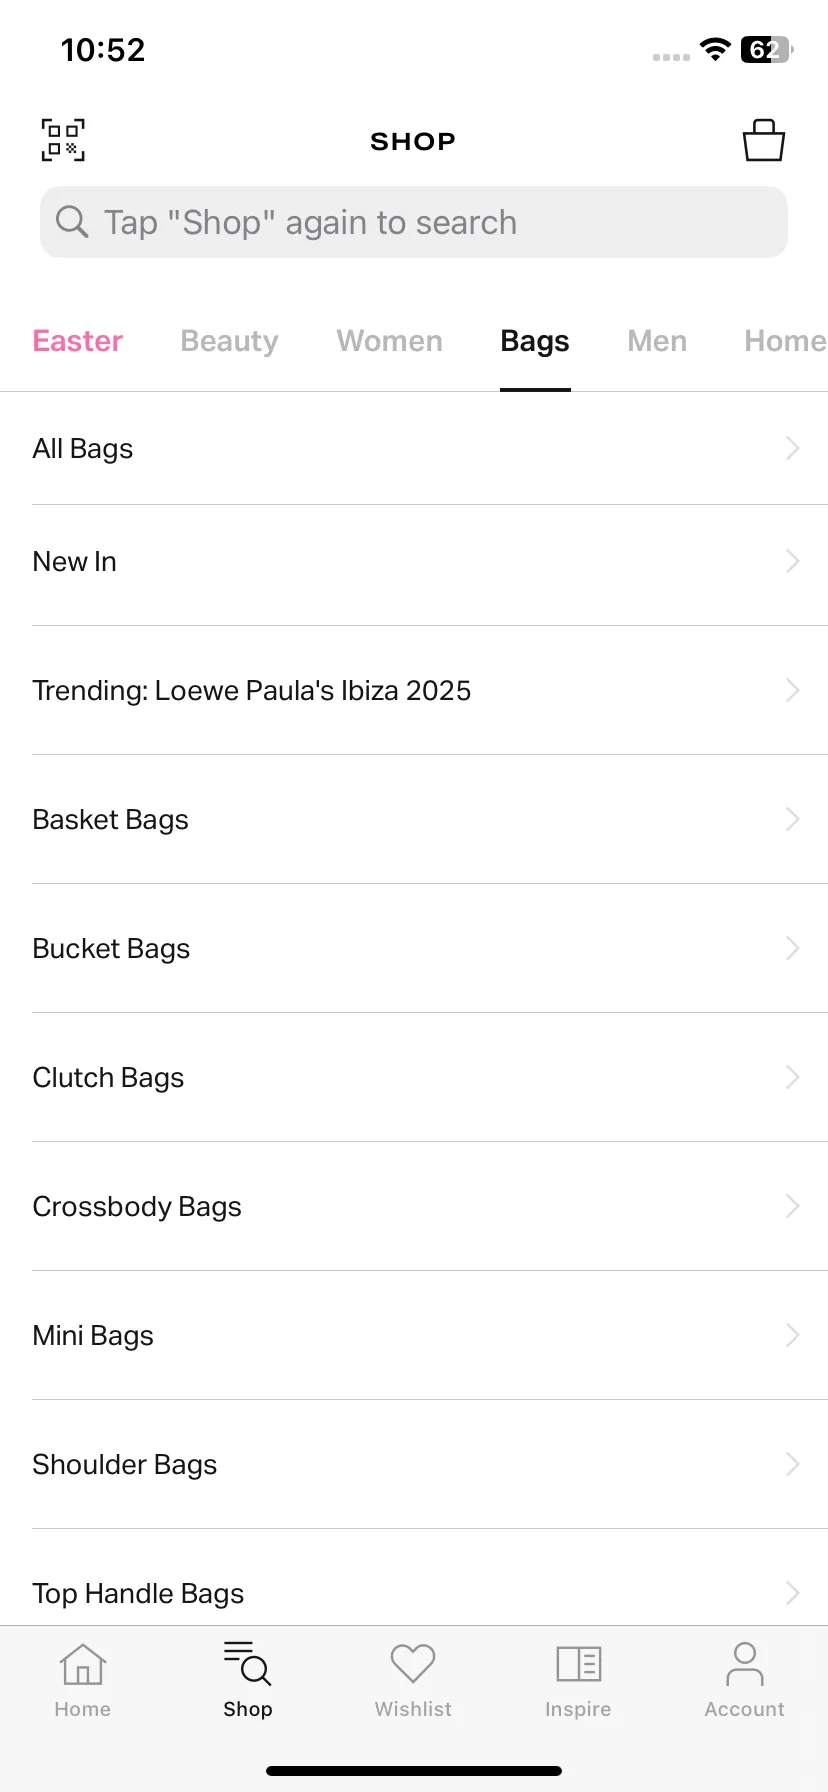The height and width of the screenshot is (1792, 828).
Task: Switch to the Beauty tab
Action: (x=230, y=341)
